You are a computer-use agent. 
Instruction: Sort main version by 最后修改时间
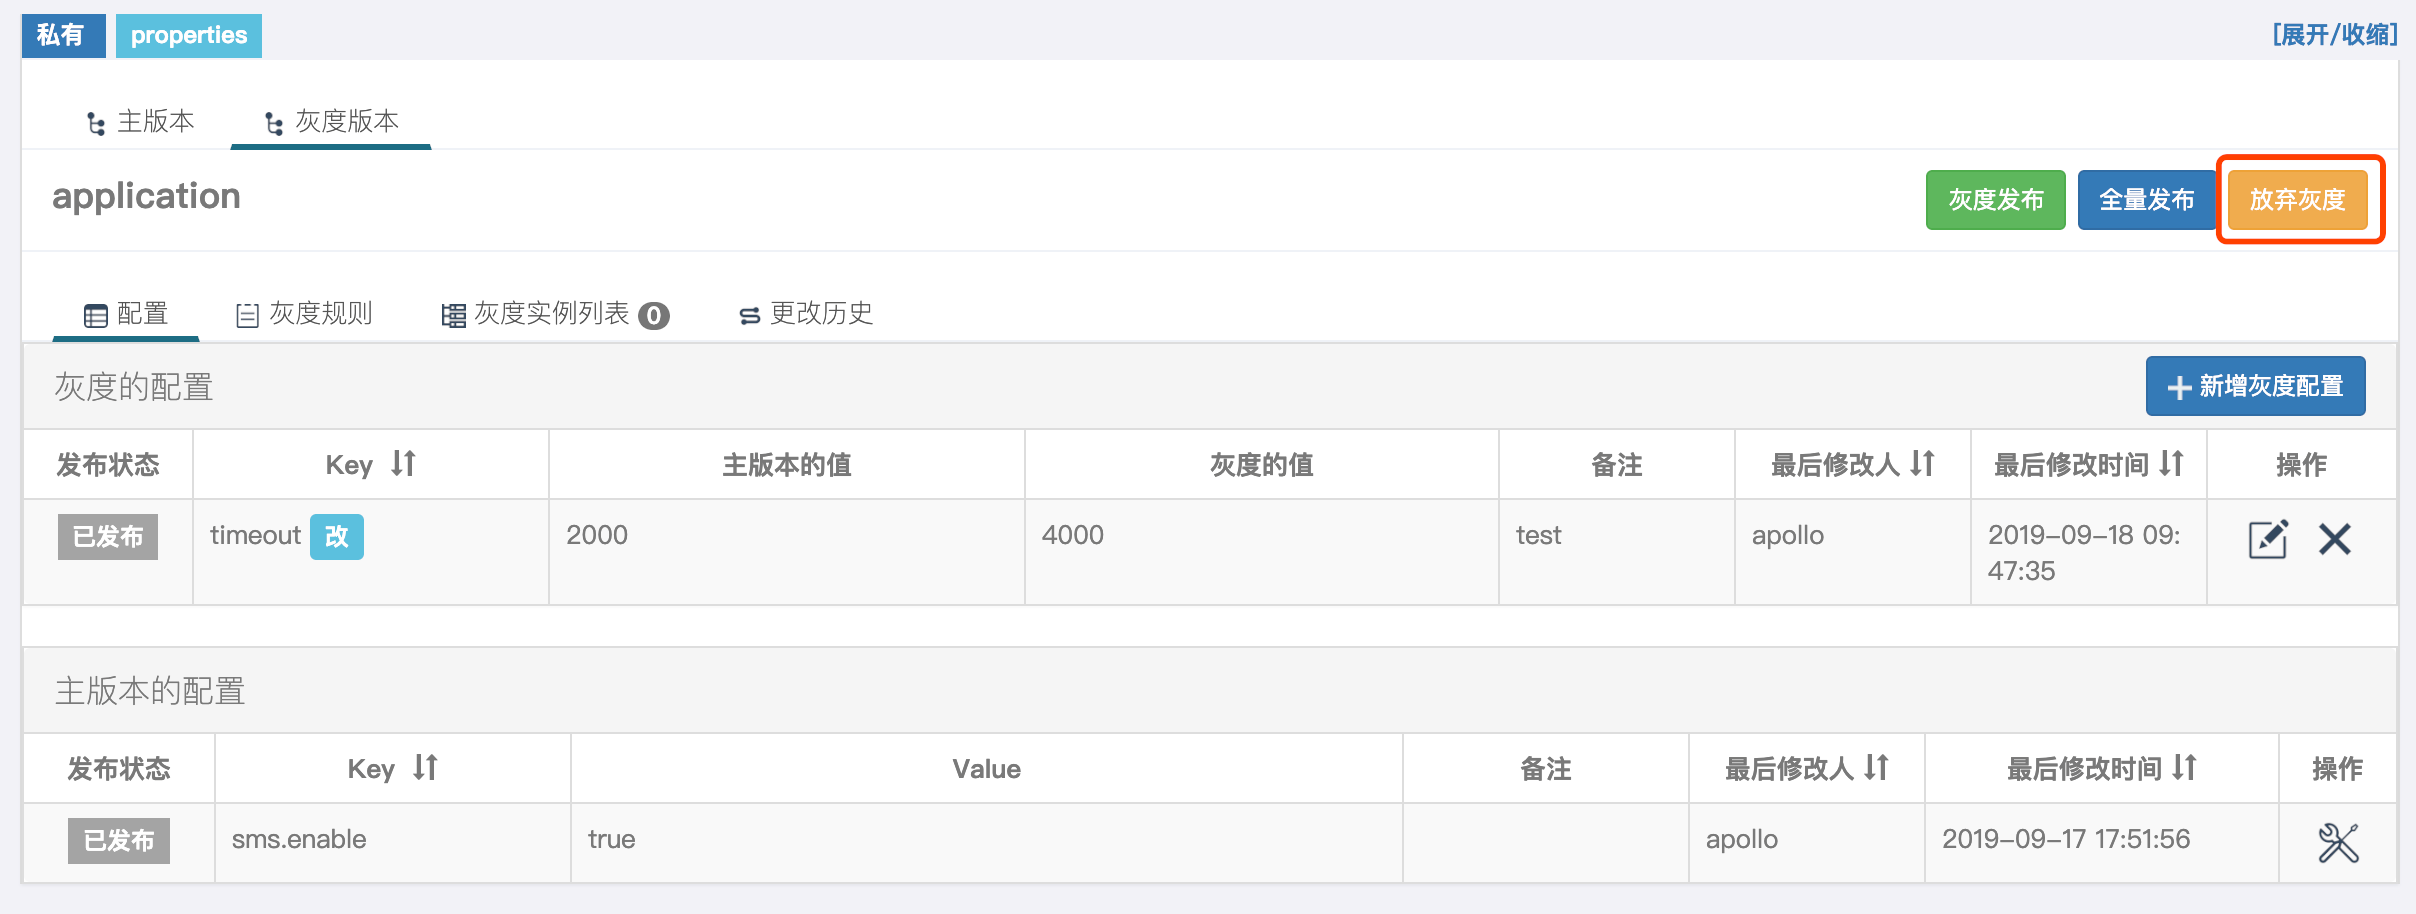pos(2184,767)
